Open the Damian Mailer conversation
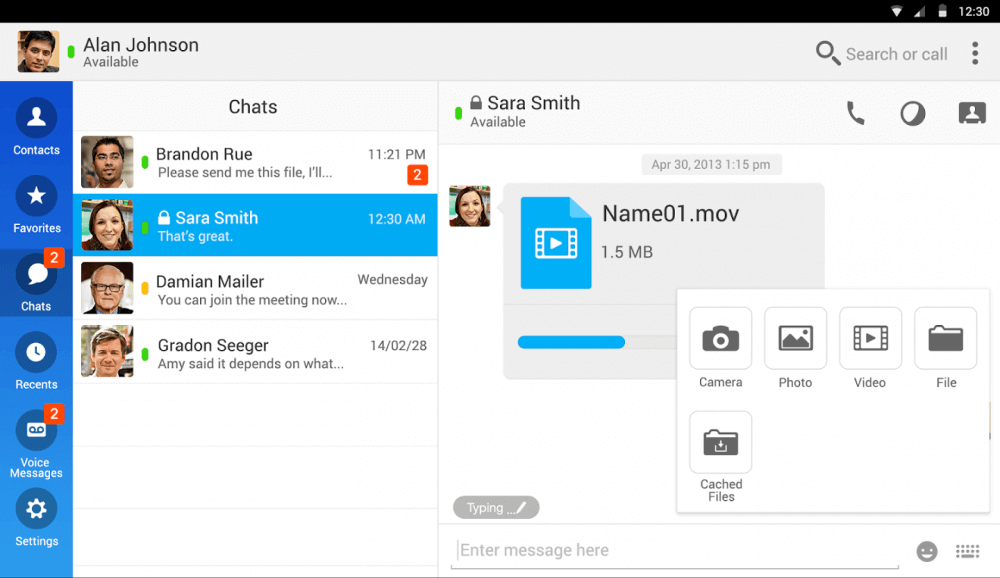1000x578 pixels. [x=255, y=288]
